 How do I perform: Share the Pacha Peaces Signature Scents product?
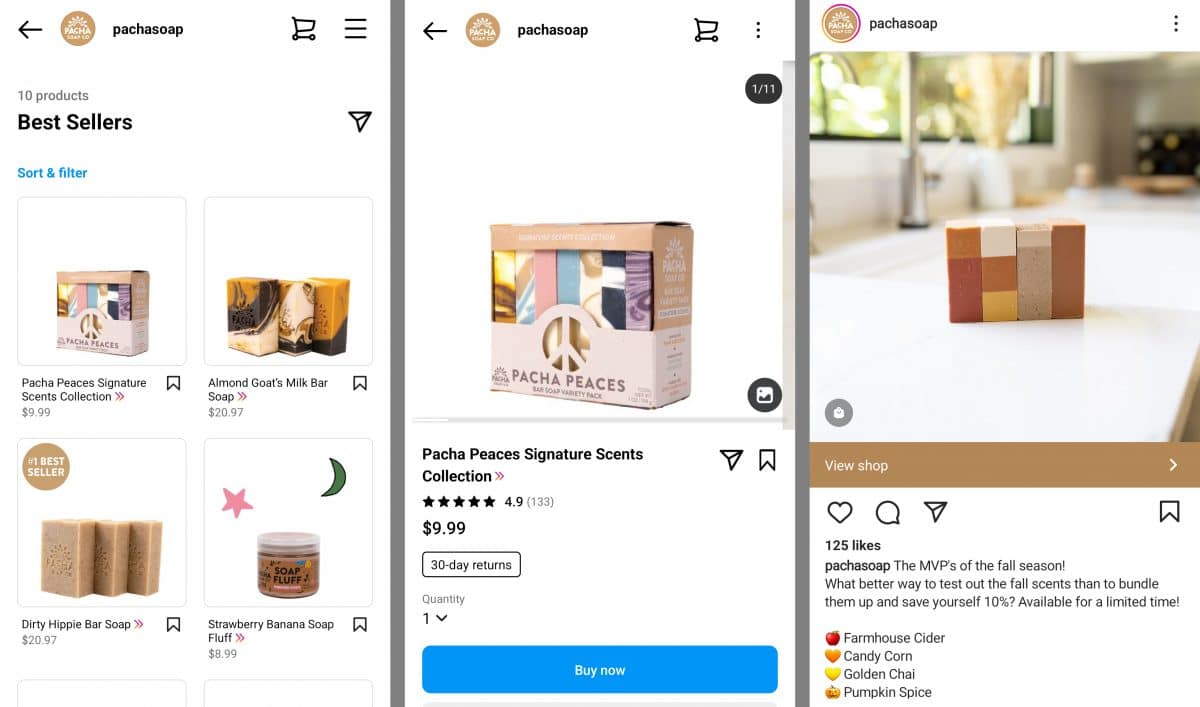[x=731, y=459]
